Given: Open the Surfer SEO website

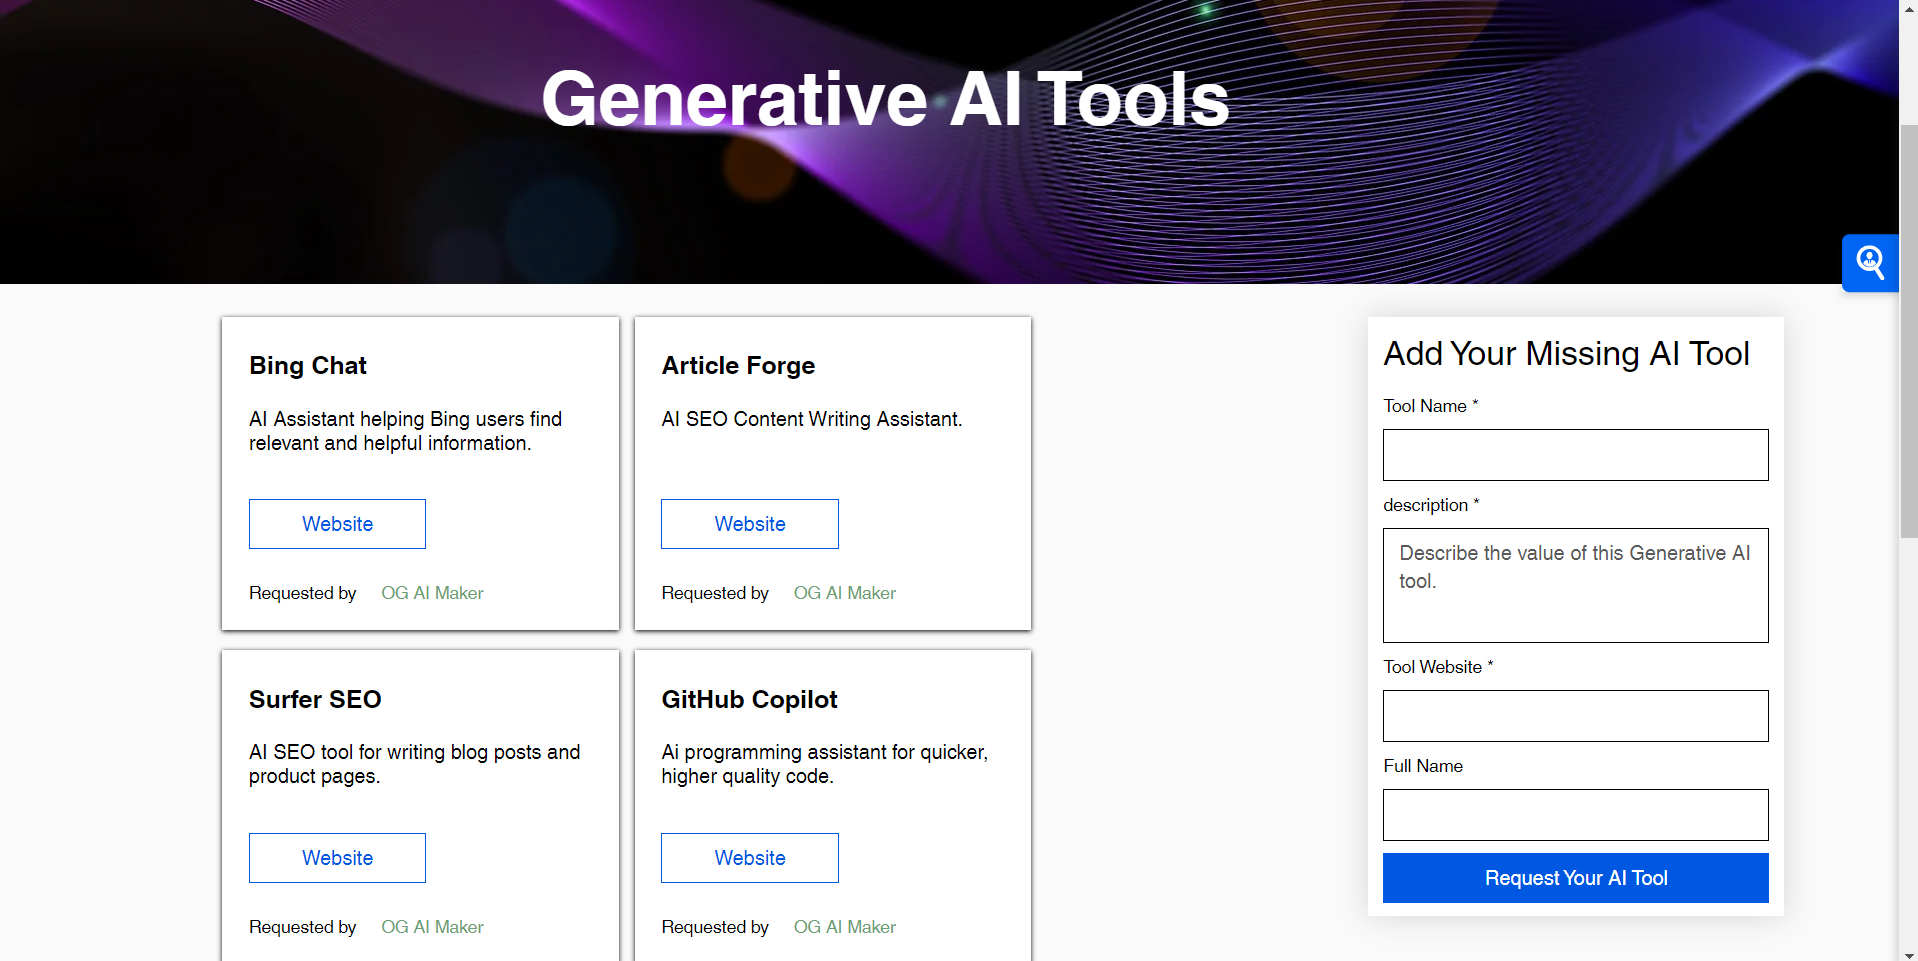Looking at the screenshot, I should click(x=337, y=857).
